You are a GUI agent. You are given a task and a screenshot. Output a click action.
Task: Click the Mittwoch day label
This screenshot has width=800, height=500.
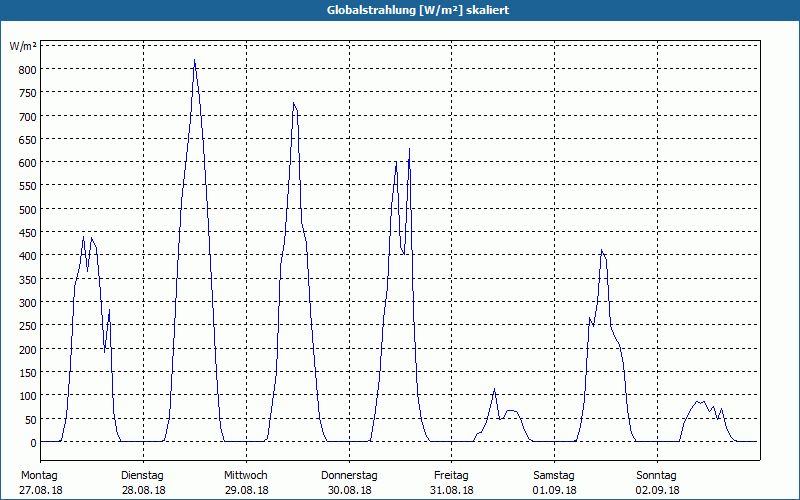click(x=245, y=476)
